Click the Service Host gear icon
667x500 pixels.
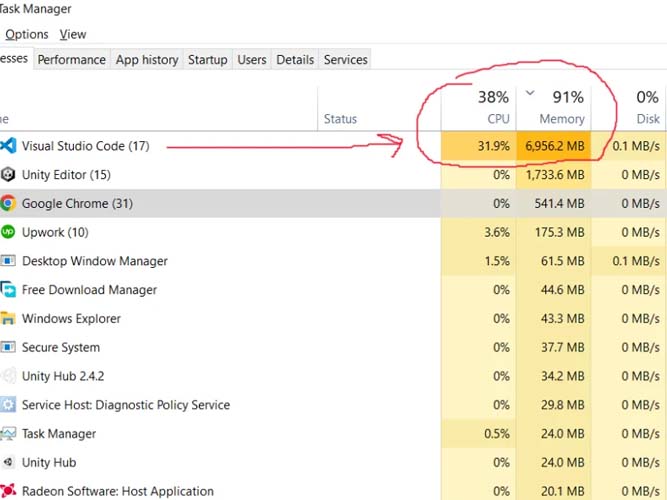(8, 405)
